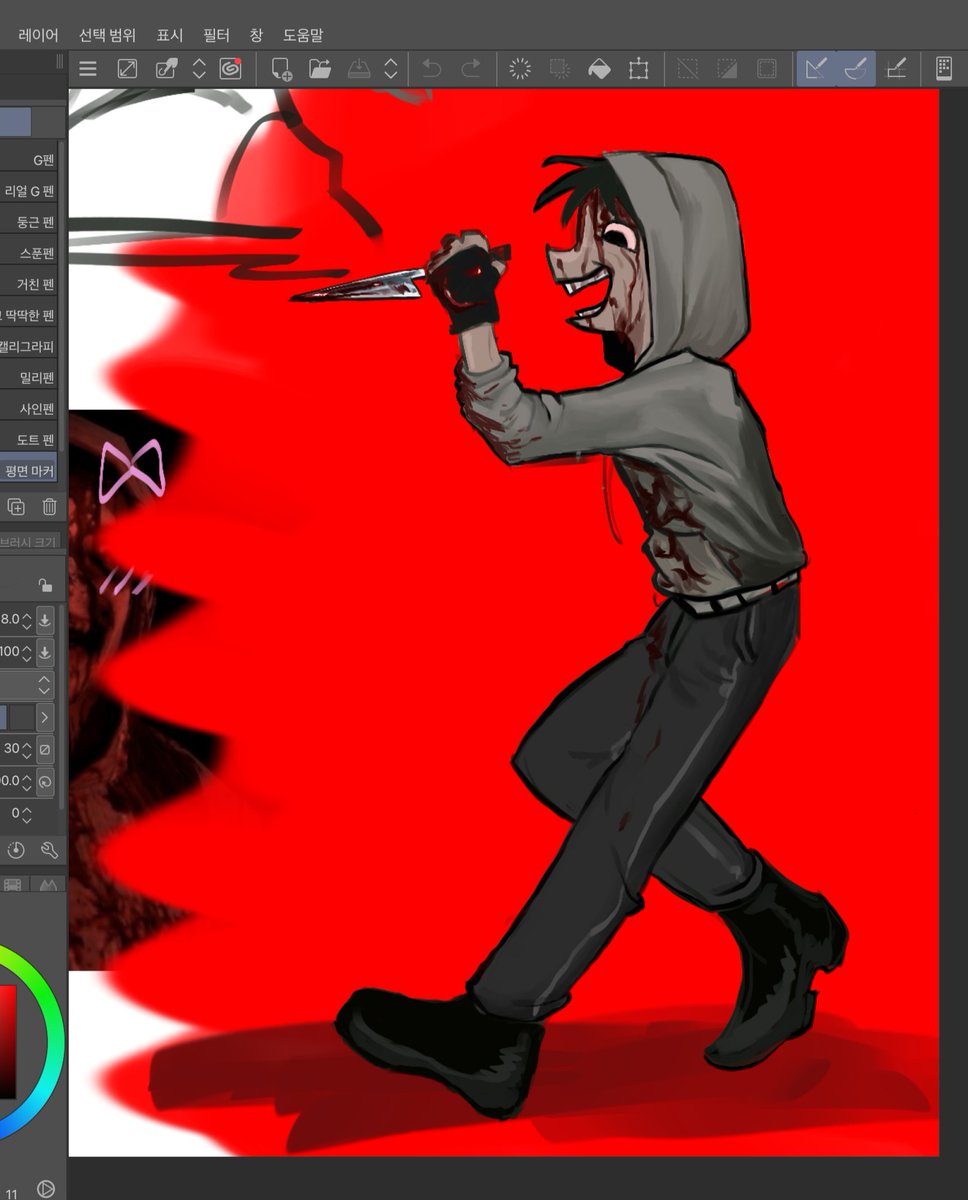Redo the last undone action
Screen dimensions: 968x1200
tap(470, 69)
